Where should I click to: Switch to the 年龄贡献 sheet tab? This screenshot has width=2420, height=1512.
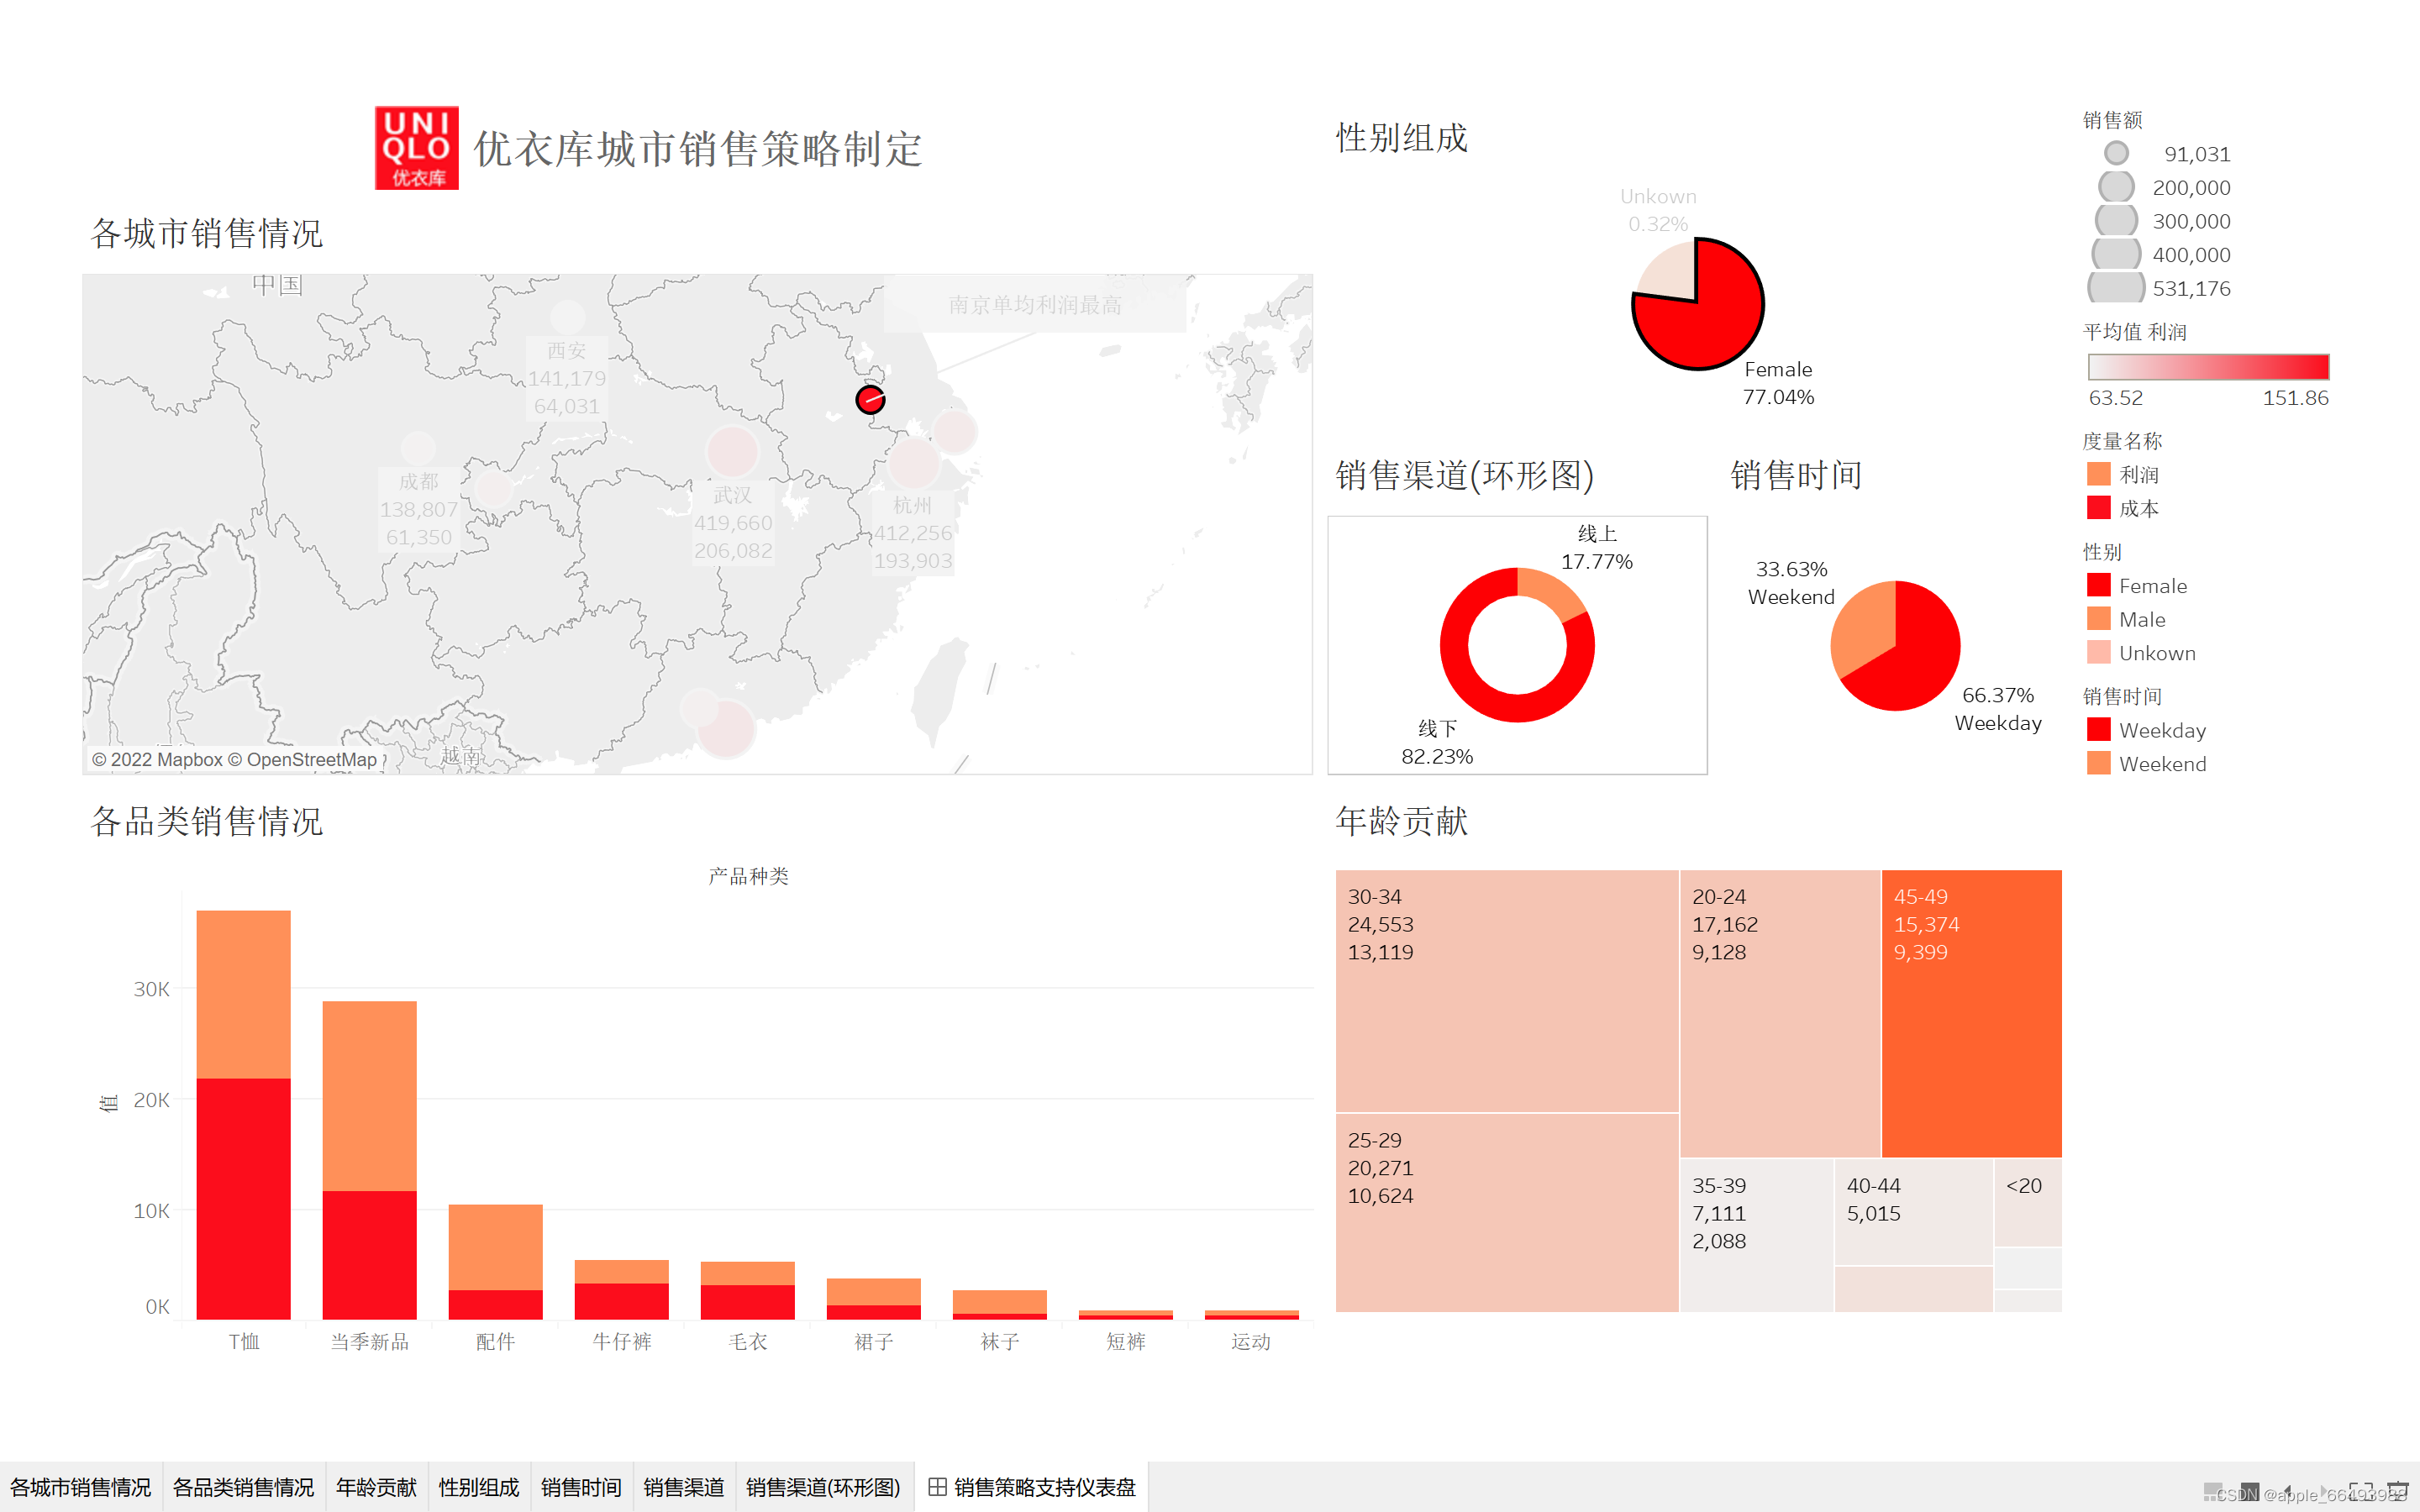click(x=376, y=1487)
